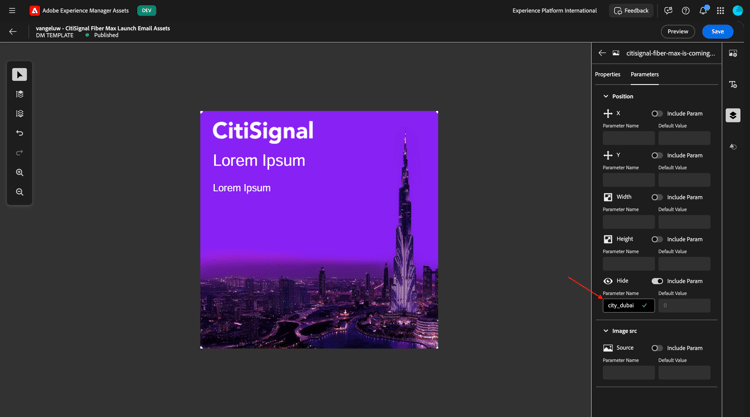Redo the last action
This screenshot has height=417, width=750.
(20, 153)
